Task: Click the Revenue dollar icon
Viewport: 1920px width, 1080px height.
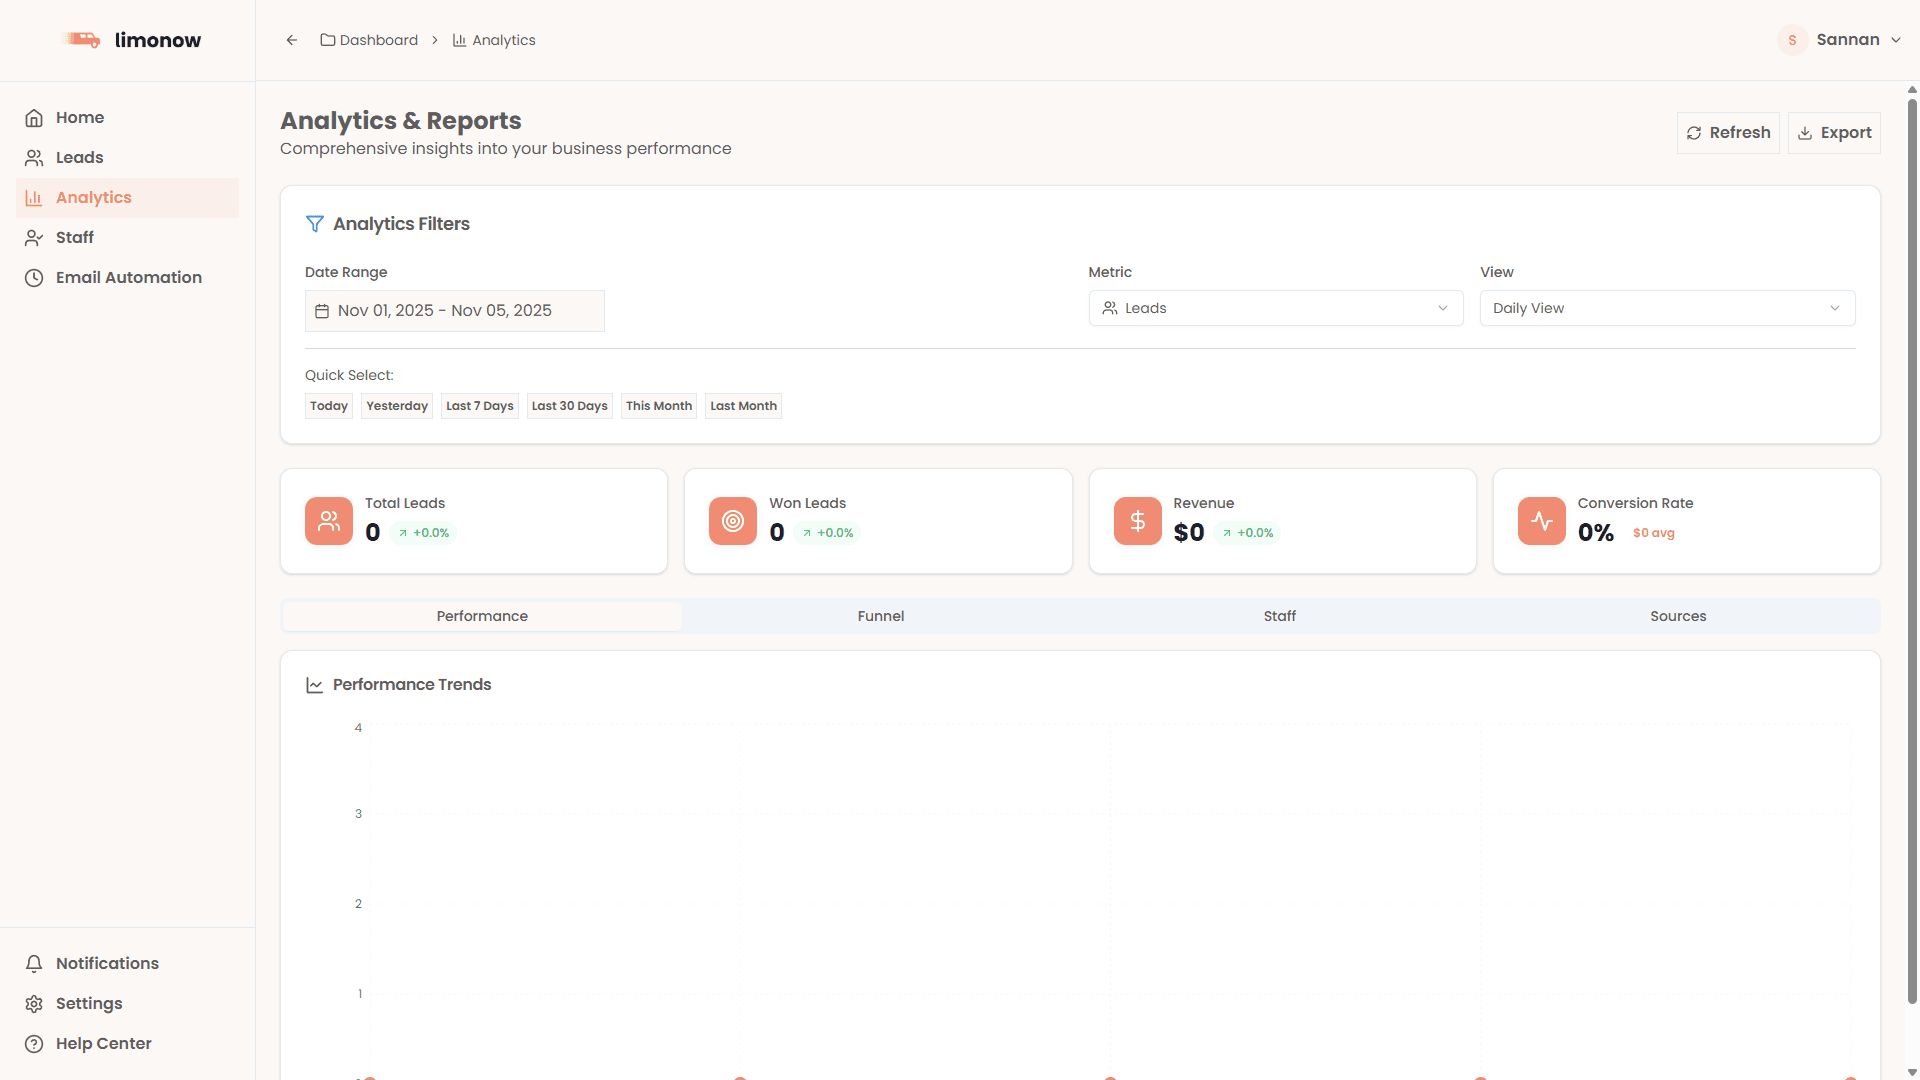Action: click(x=1137, y=521)
